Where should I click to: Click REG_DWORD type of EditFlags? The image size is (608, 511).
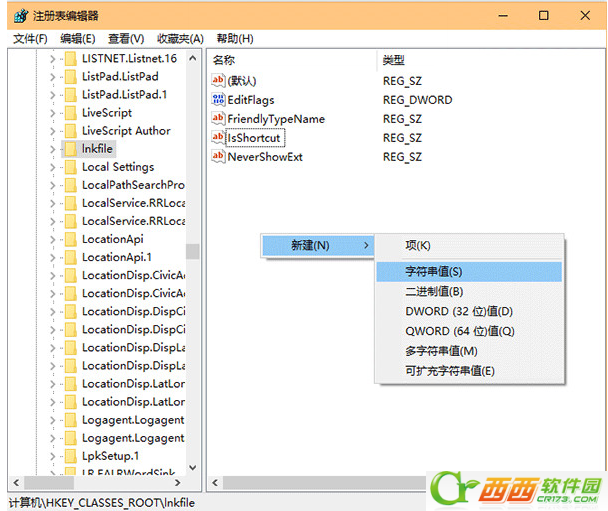[418, 100]
